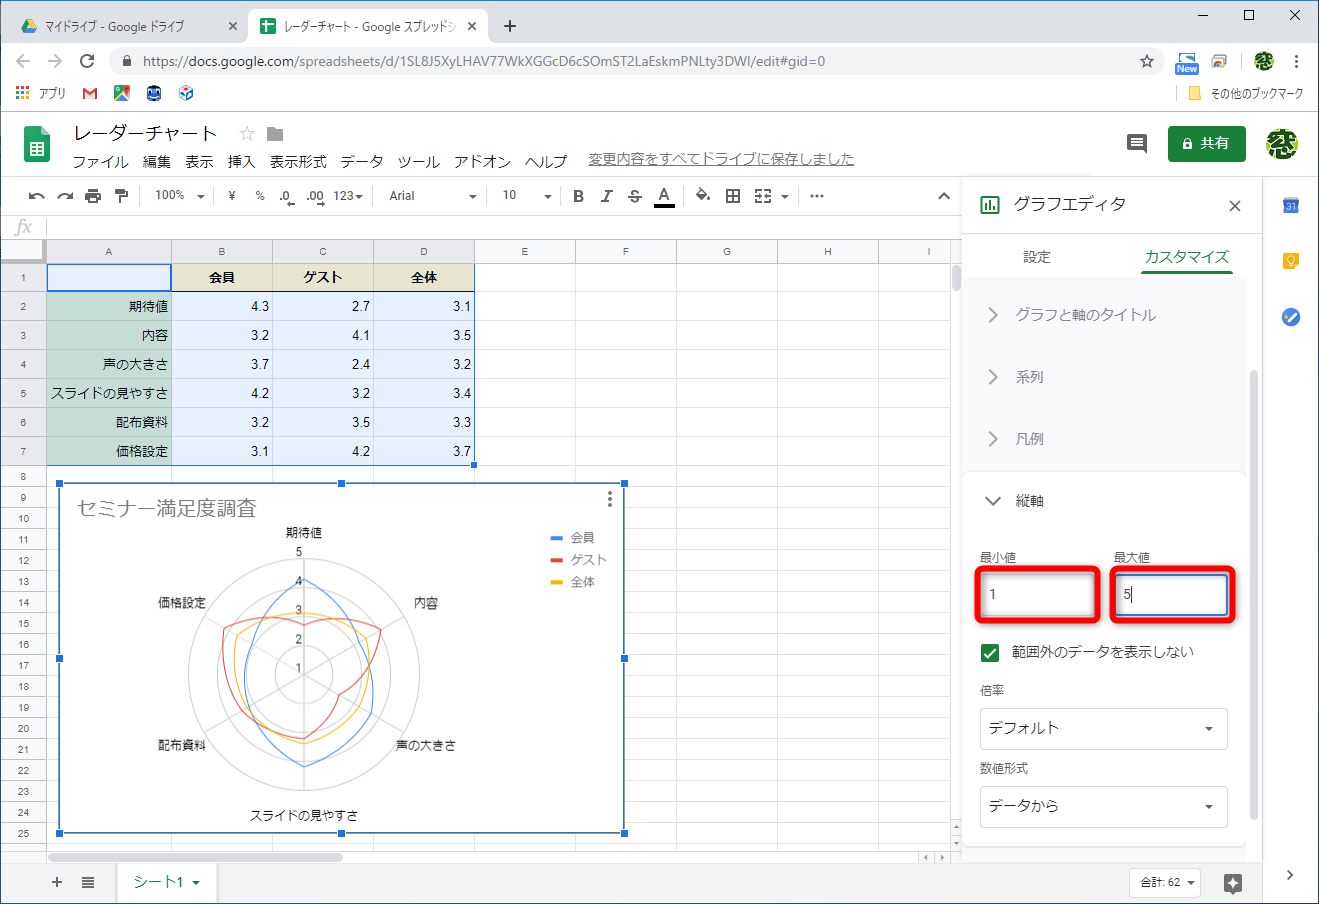Increase decimal places with the .00 button
1319x904 pixels.
click(315, 196)
